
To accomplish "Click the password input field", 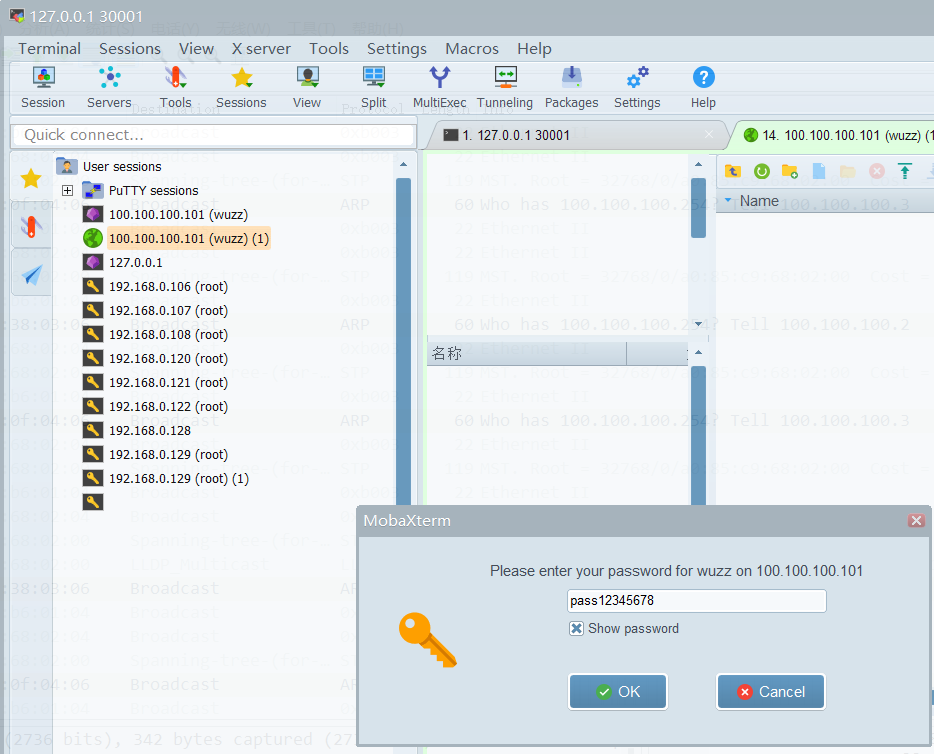I will point(696,600).
